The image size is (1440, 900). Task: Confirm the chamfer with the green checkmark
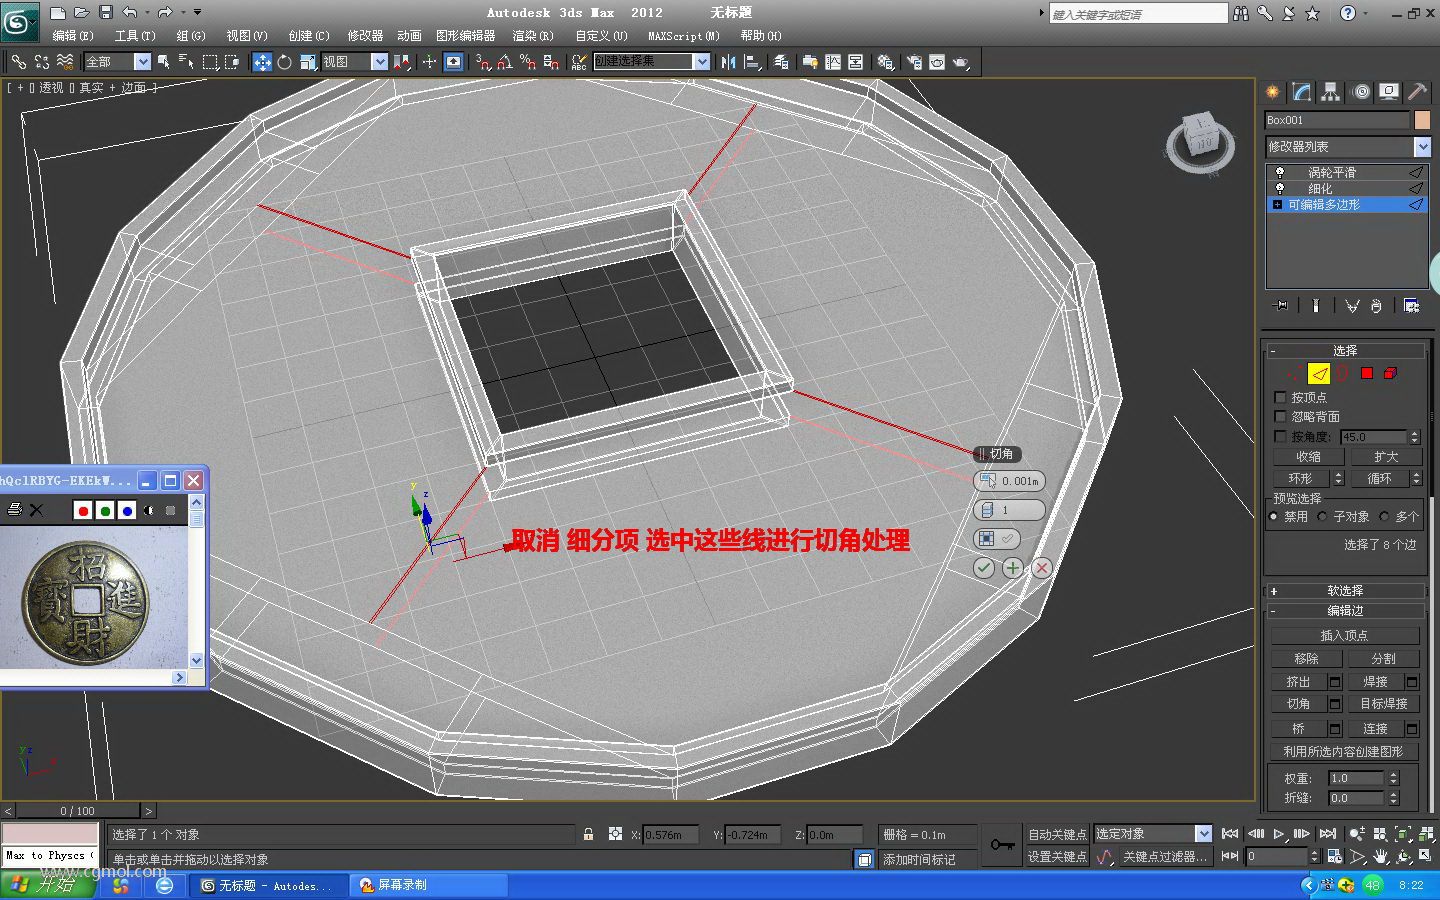pos(984,568)
